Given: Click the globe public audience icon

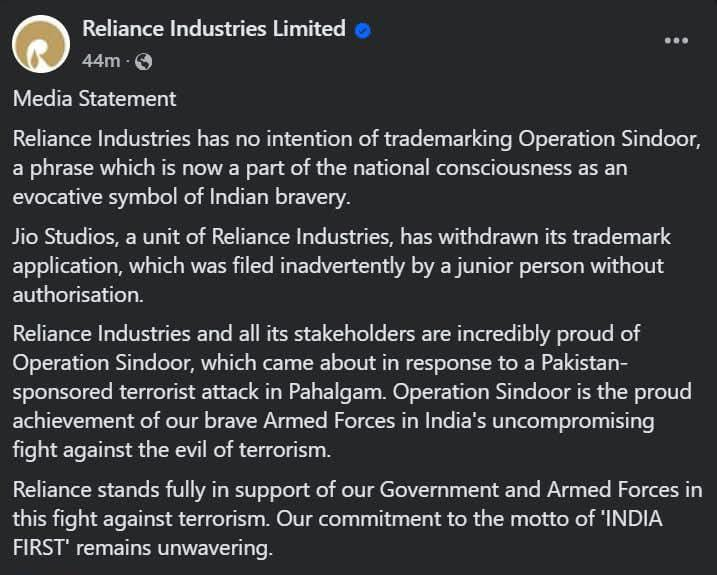Looking at the screenshot, I should pyautogui.click(x=143, y=62).
